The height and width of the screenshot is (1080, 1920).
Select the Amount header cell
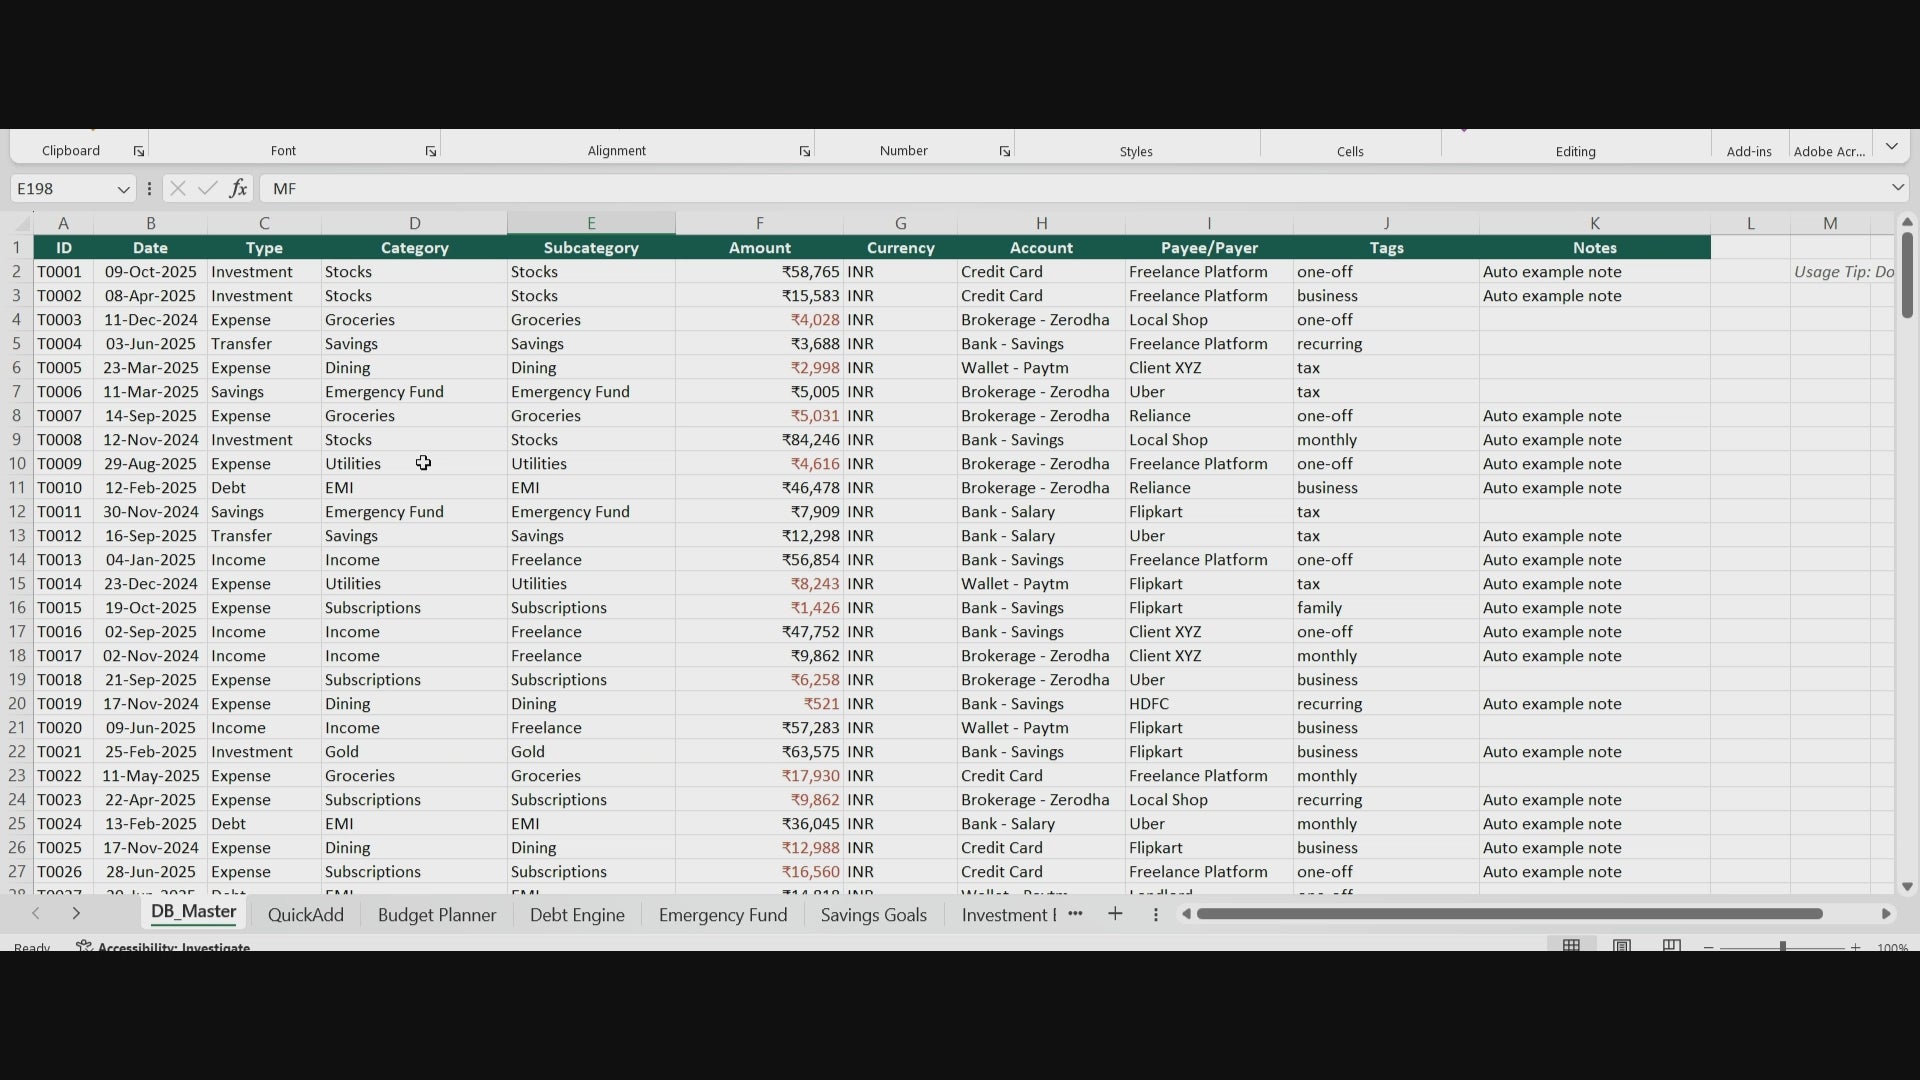point(759,248)
